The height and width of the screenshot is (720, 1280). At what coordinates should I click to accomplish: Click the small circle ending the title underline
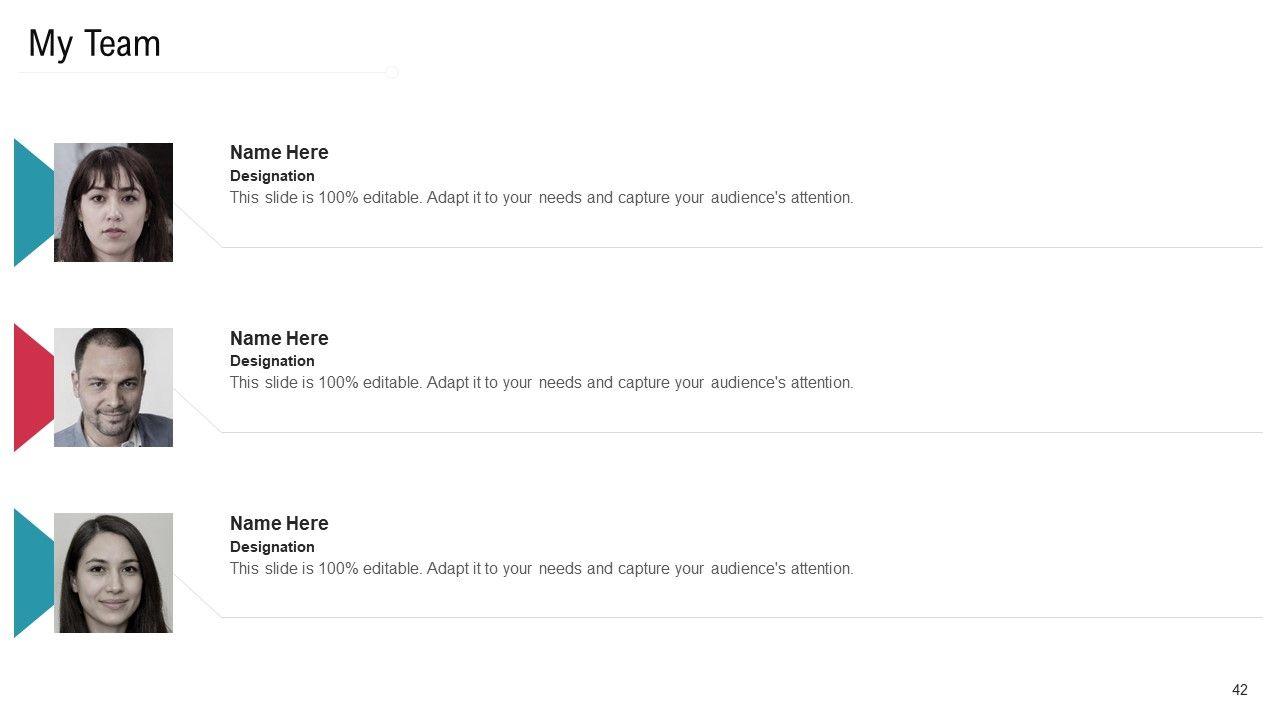(392, 72)
